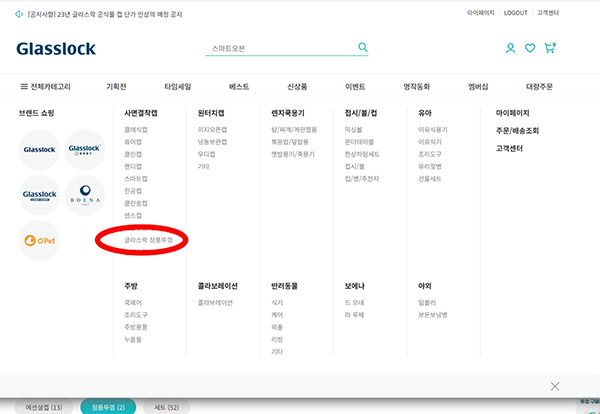Click 고객센터 in the side menu
Image resolution: width=600 pixels, height=414 pixels.
click(509, 148)
